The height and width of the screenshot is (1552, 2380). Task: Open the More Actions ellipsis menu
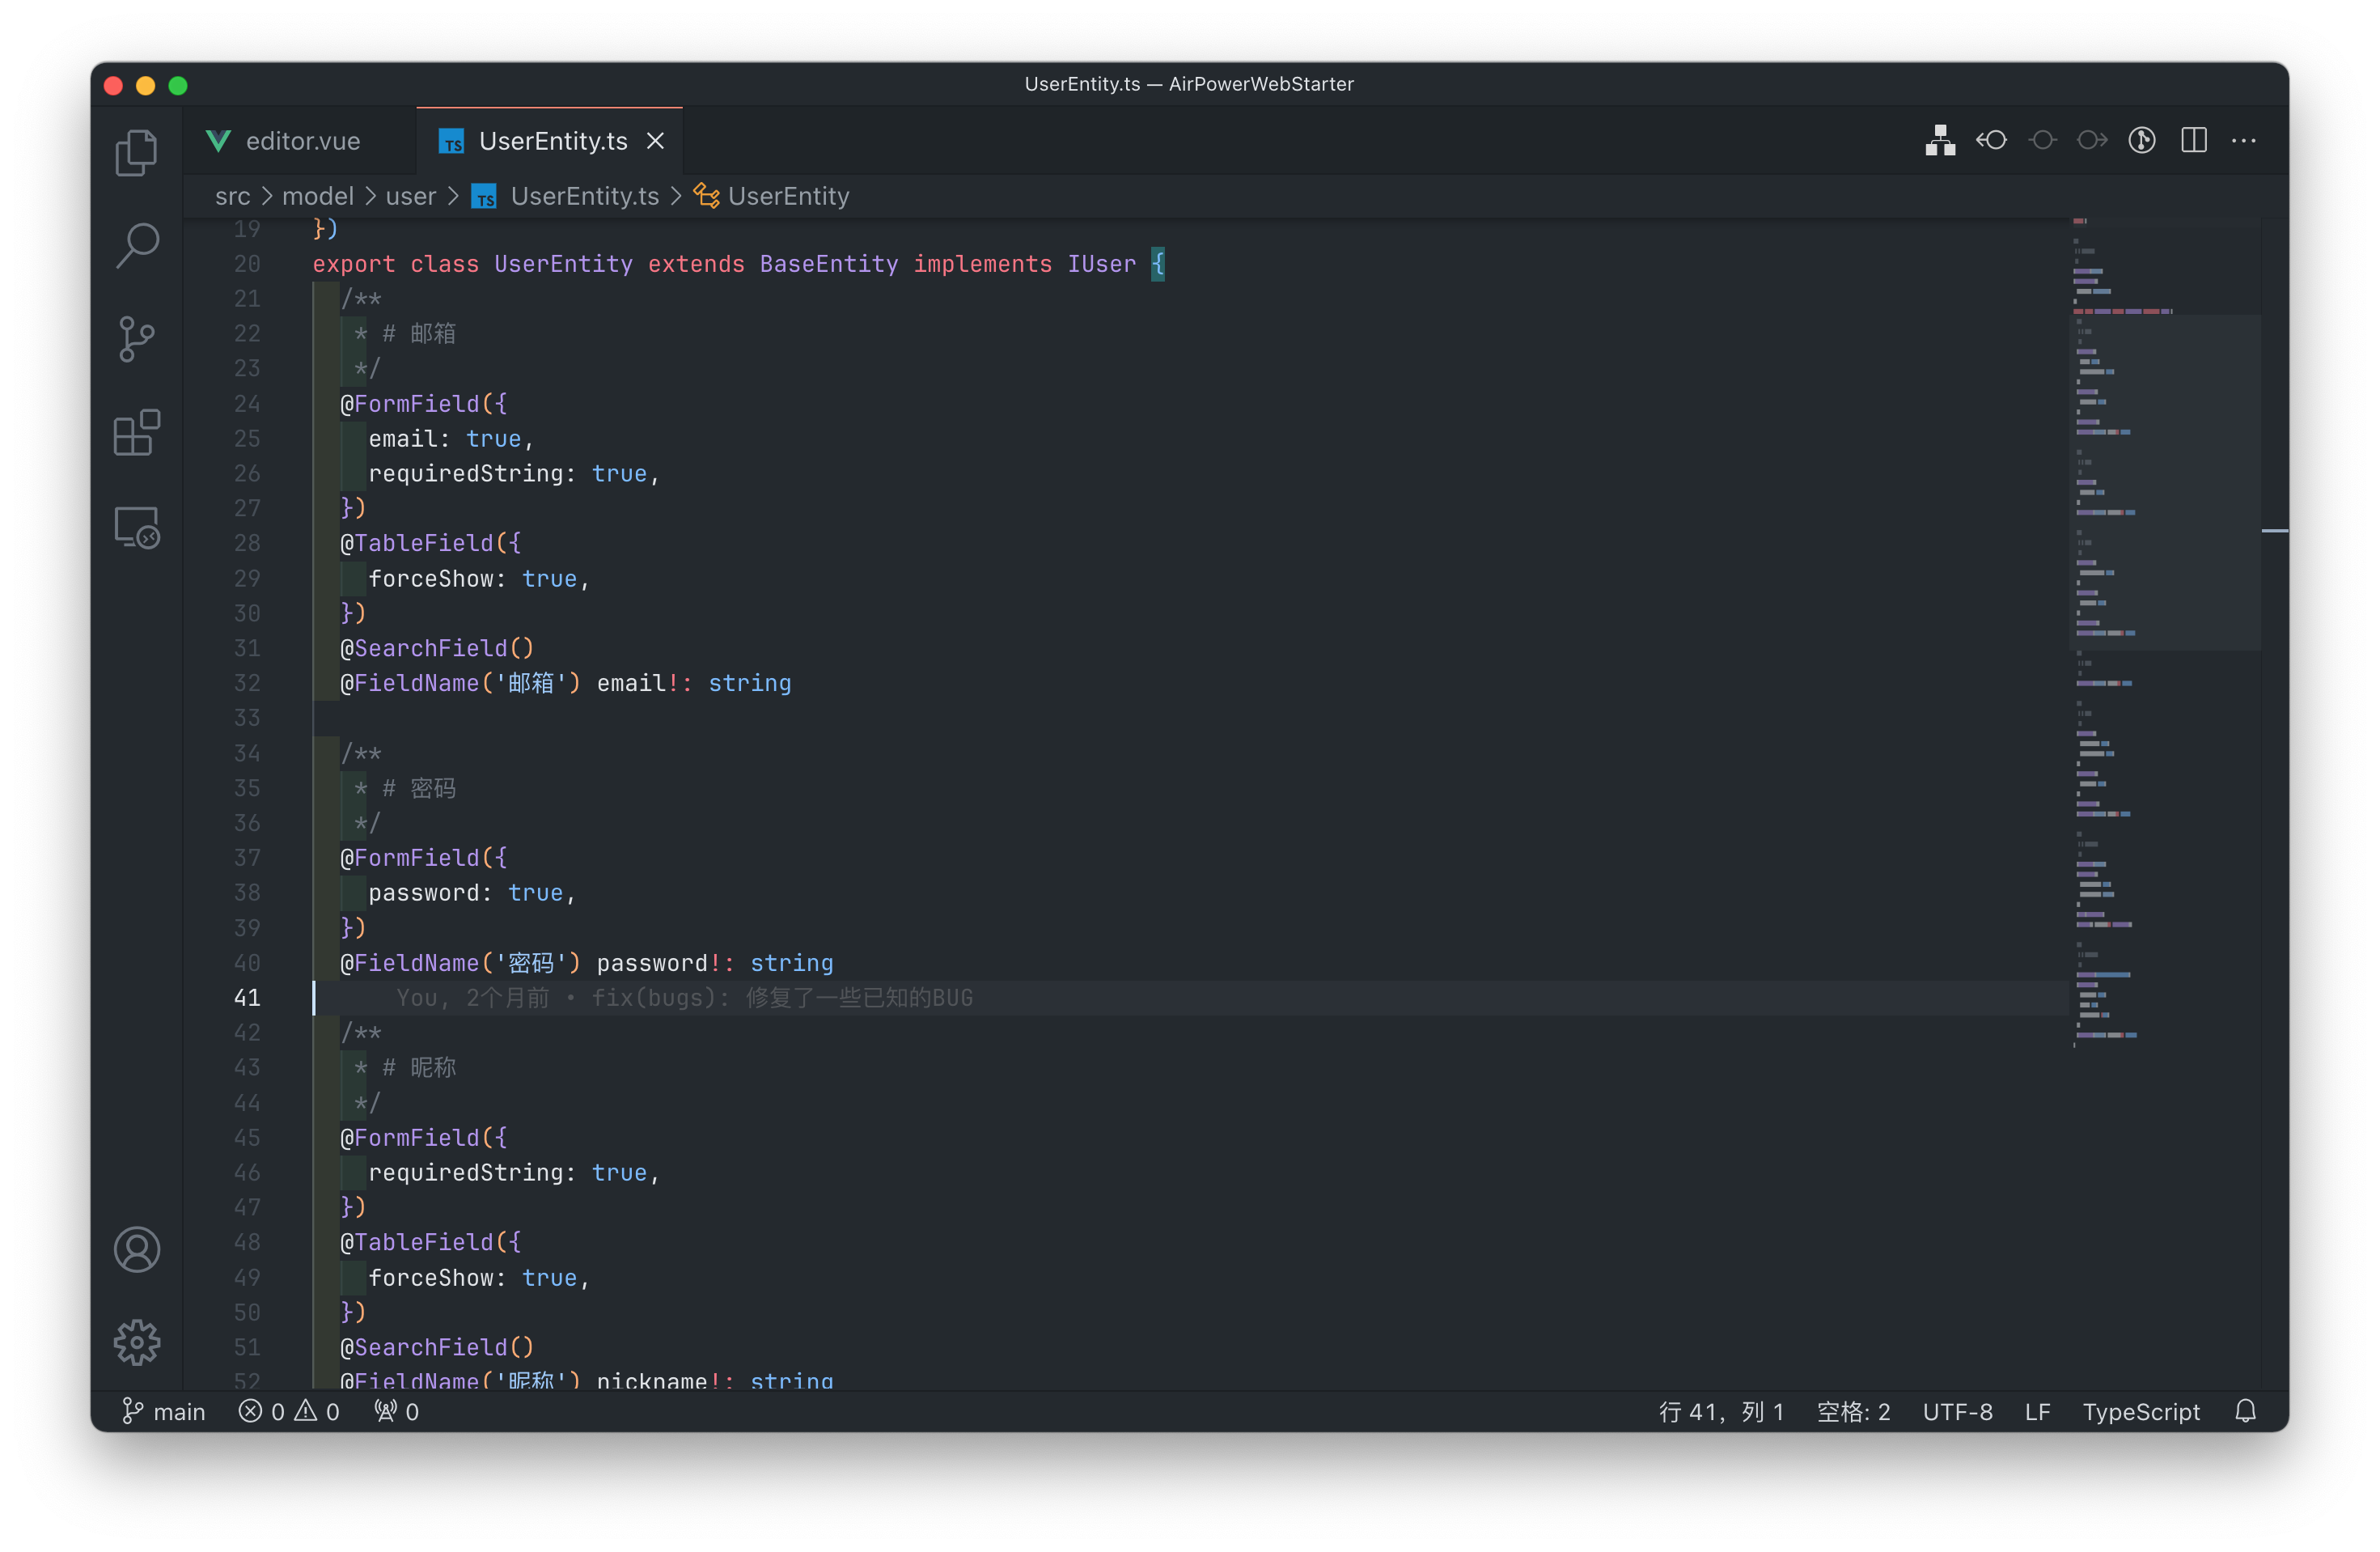2243,141
